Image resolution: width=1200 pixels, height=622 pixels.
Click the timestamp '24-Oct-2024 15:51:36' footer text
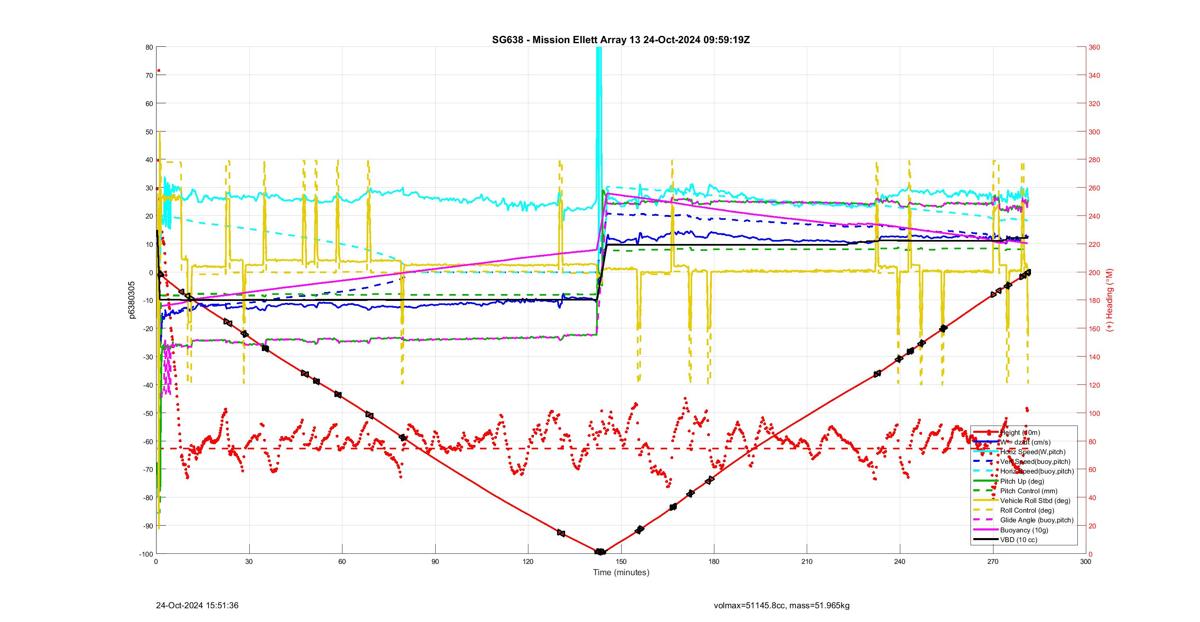point(197,605)
